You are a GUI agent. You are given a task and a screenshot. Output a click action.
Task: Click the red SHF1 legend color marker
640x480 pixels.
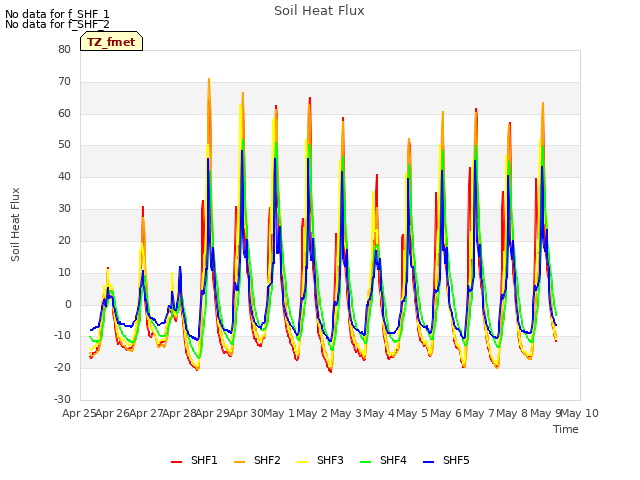tap(176, 462)
